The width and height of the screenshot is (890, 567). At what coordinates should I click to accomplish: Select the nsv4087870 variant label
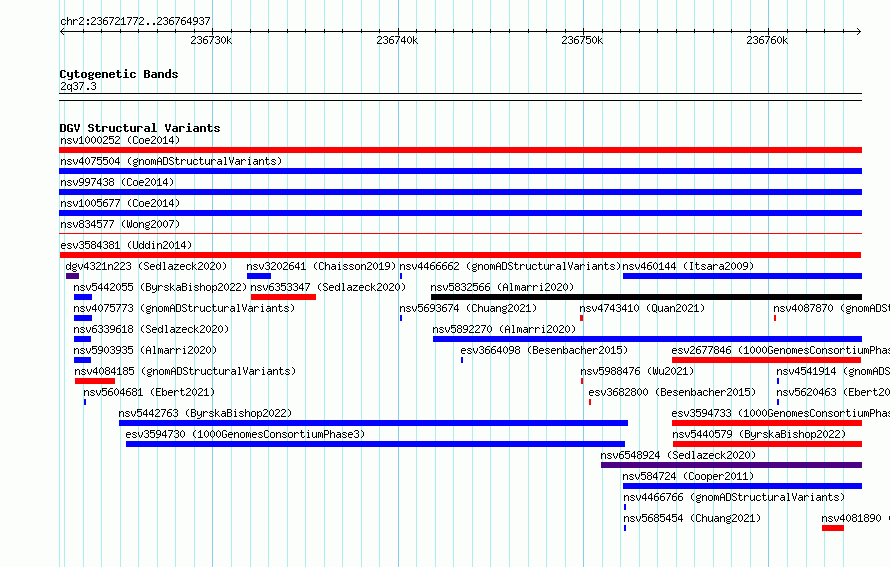(831, 308)
